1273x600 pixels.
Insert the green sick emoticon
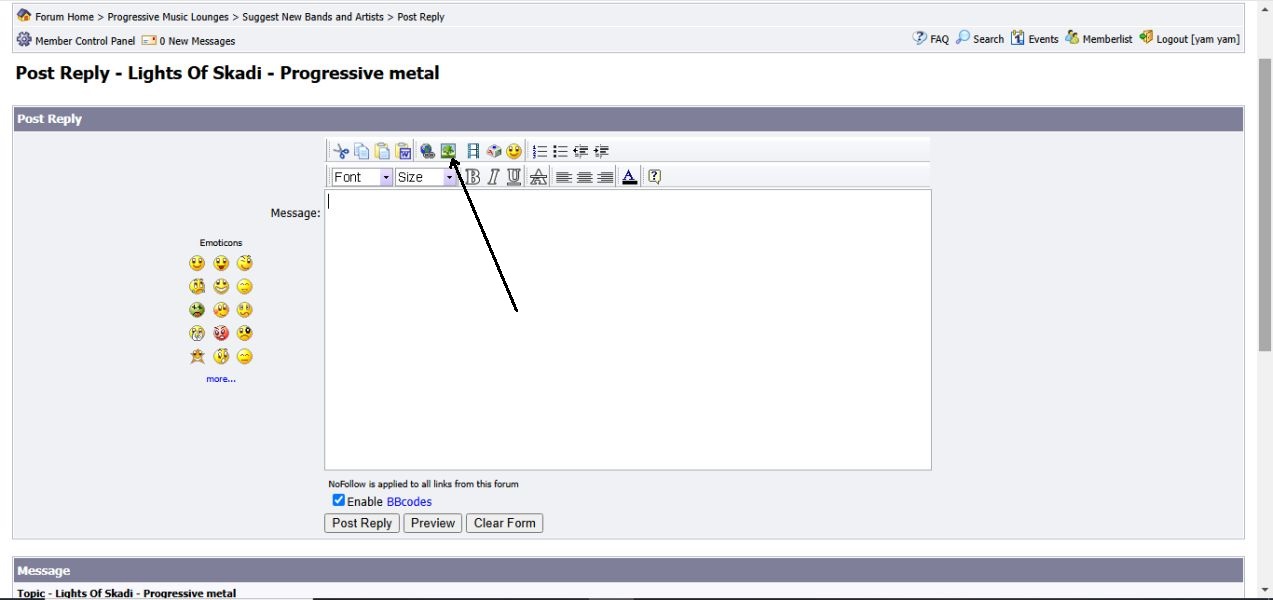pyautogui.click(x=197, y=310)
